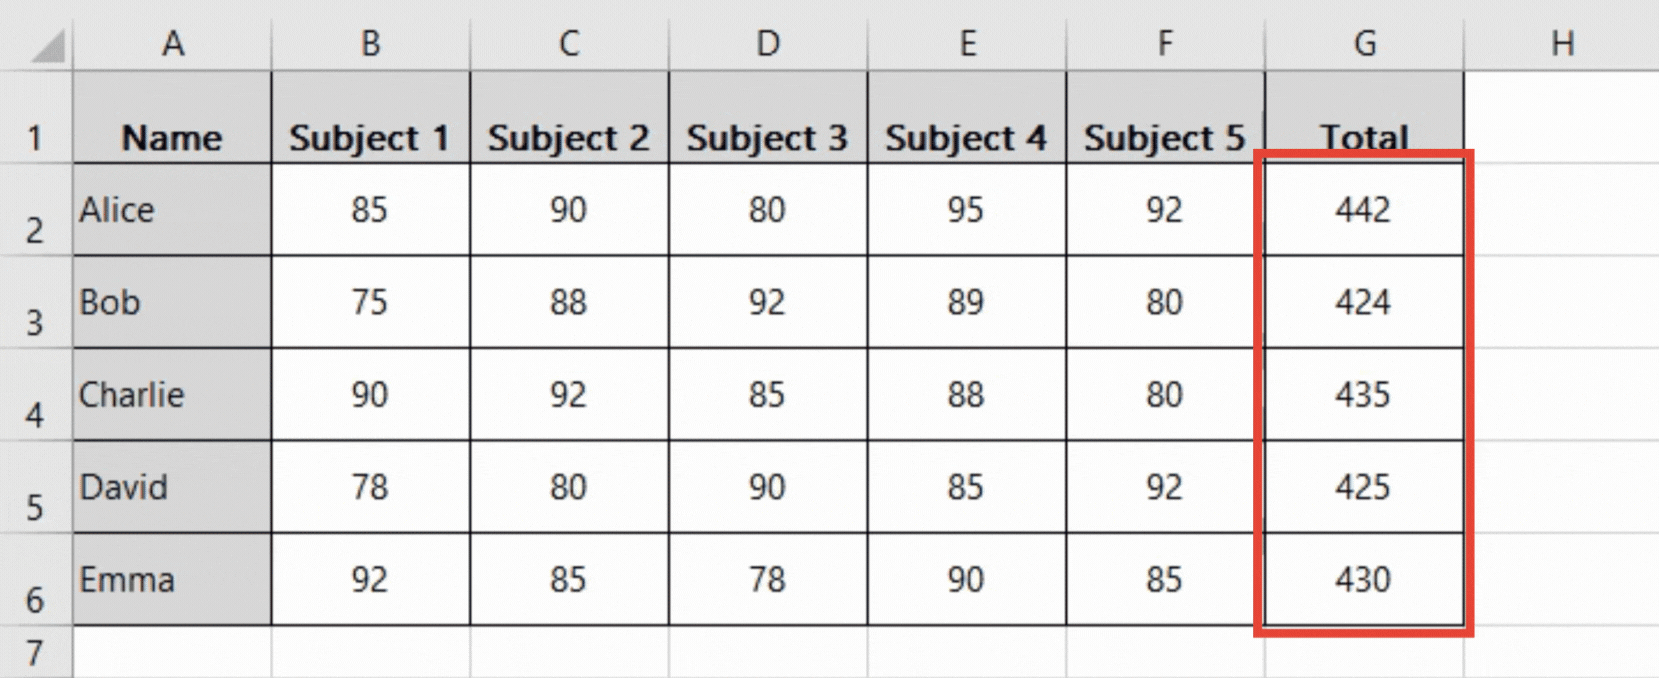
Task: Select column header G
Action: click(1363, 42)
